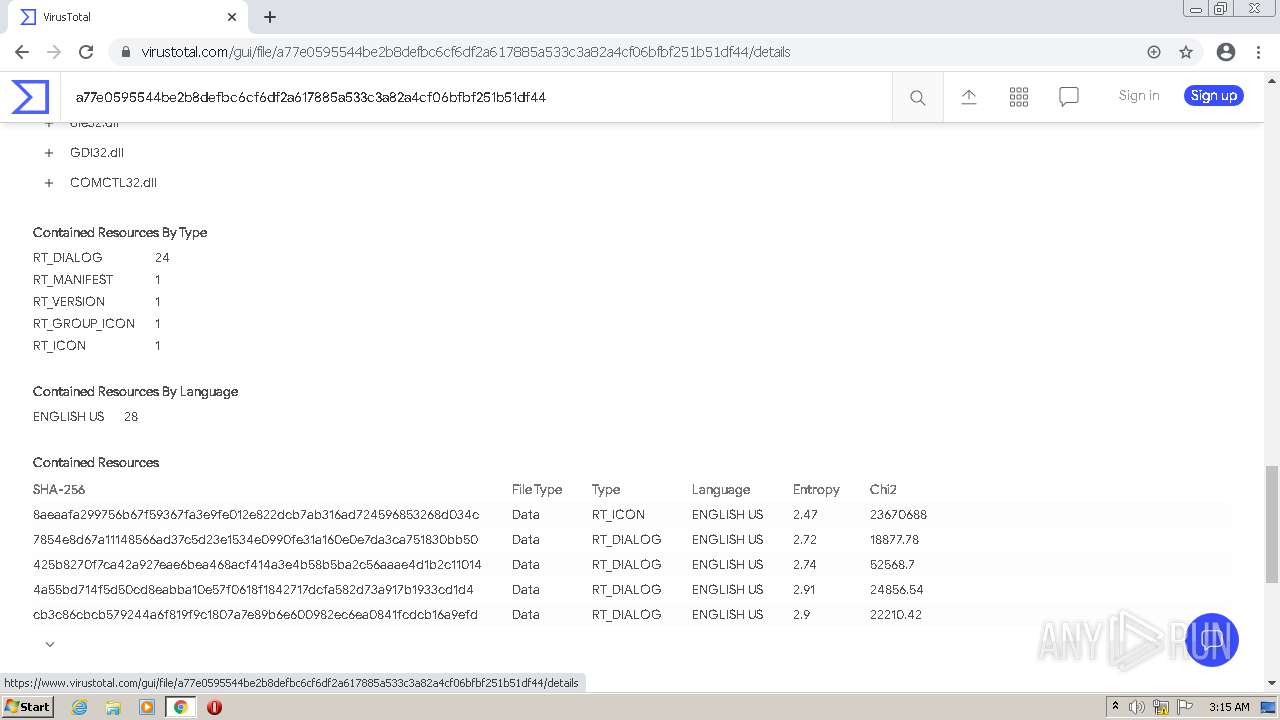Click the Chi2 column header
This screenshot has width=1280, height=720.
pyautogui.click(x=883, y=490)
